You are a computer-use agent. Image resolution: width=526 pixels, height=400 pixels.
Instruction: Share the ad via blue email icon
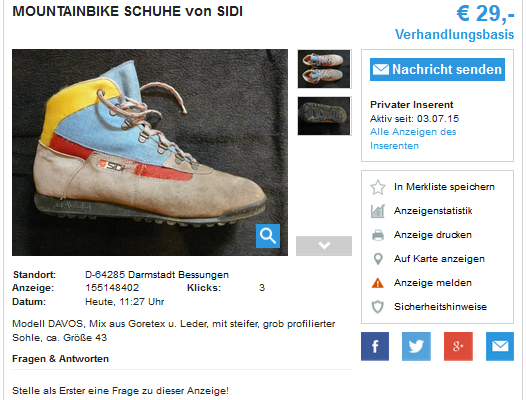tap(500, 346)
